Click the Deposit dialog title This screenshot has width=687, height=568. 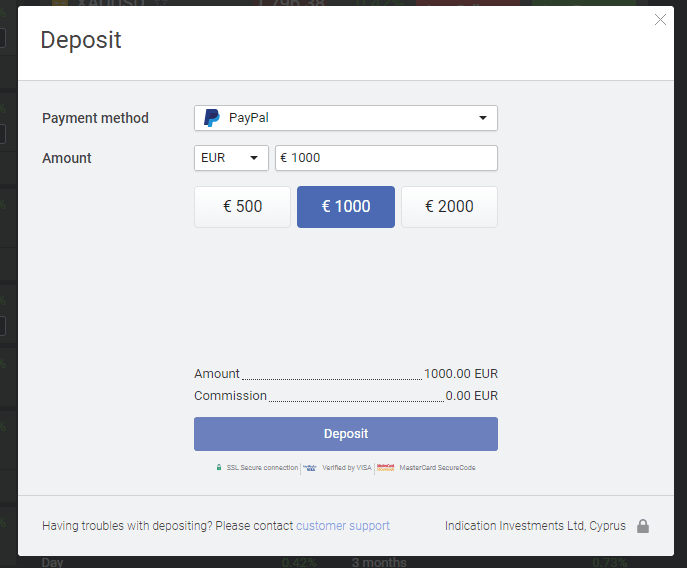coord(81,41)
